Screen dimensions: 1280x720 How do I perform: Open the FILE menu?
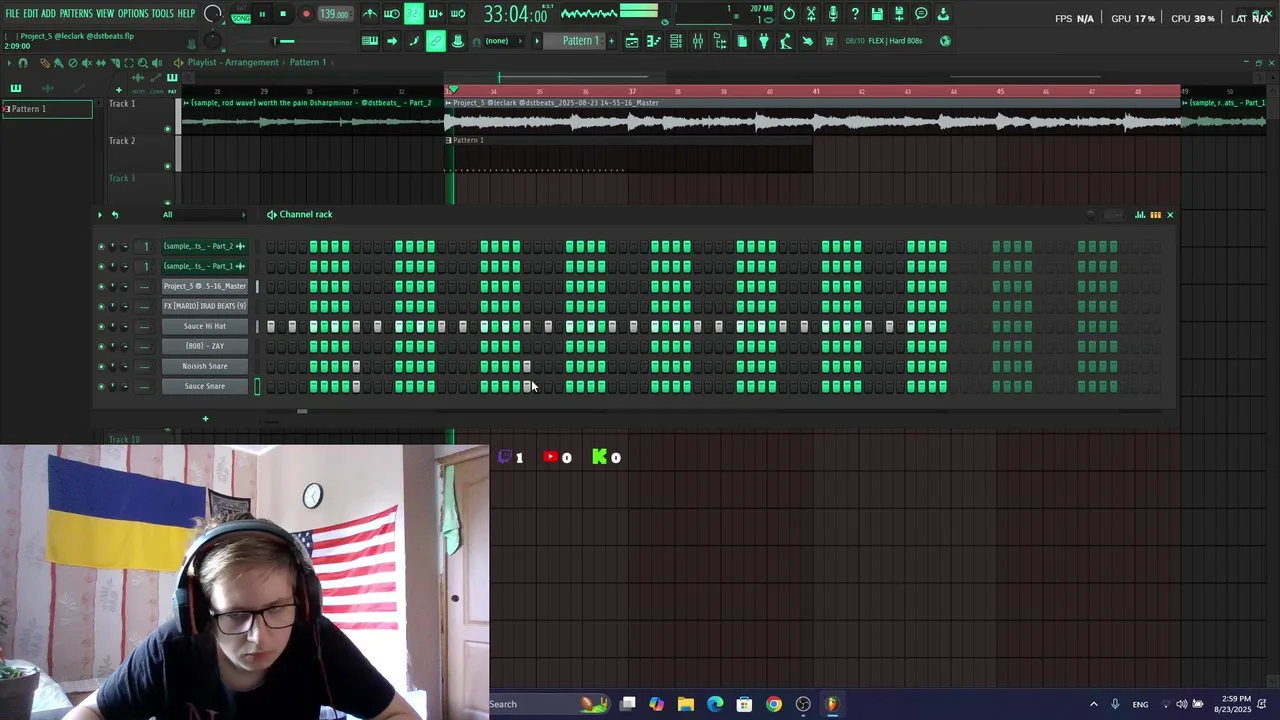[12, 14]
